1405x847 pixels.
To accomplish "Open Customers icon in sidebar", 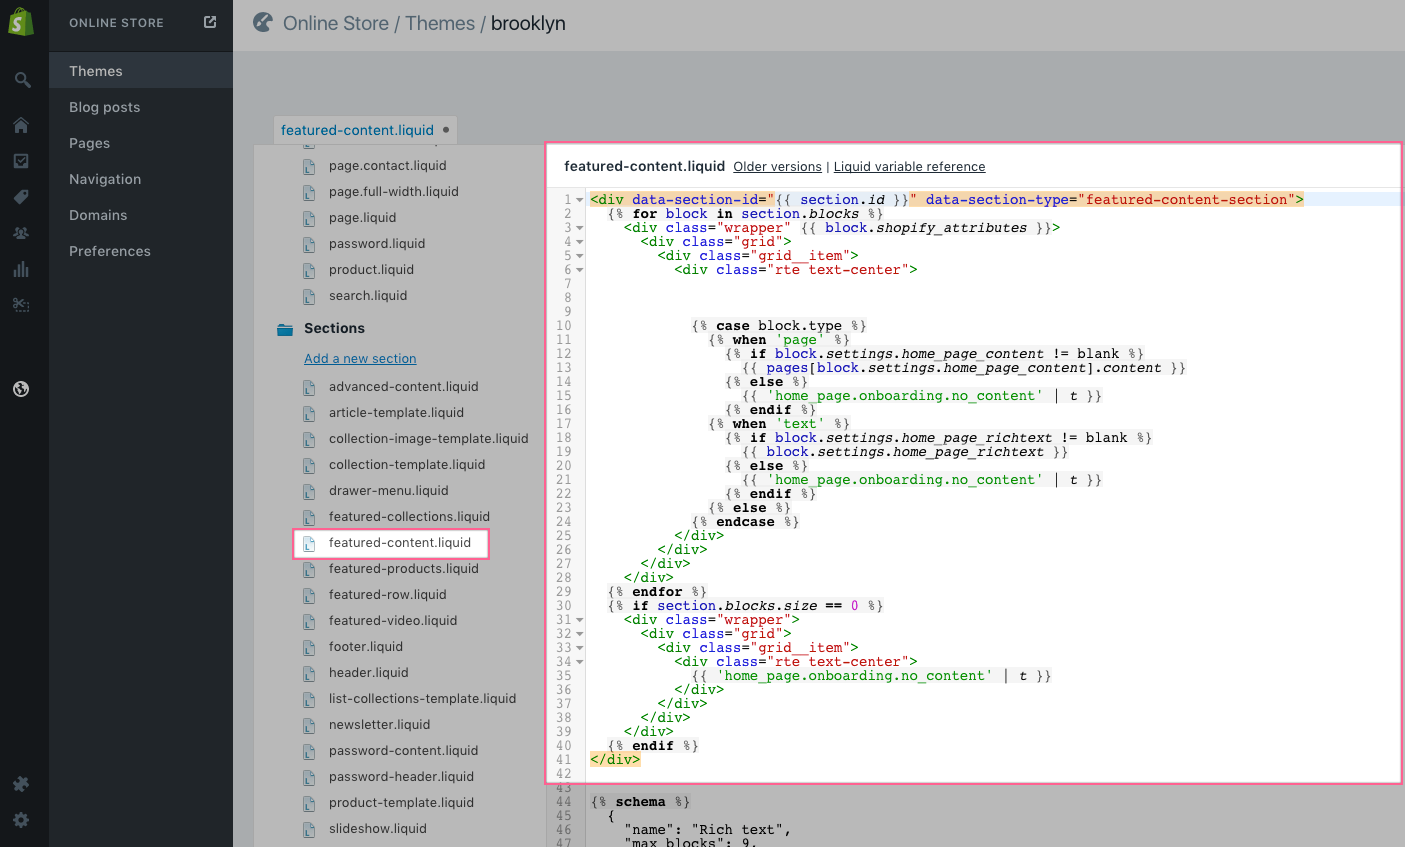I will [21, 233].
